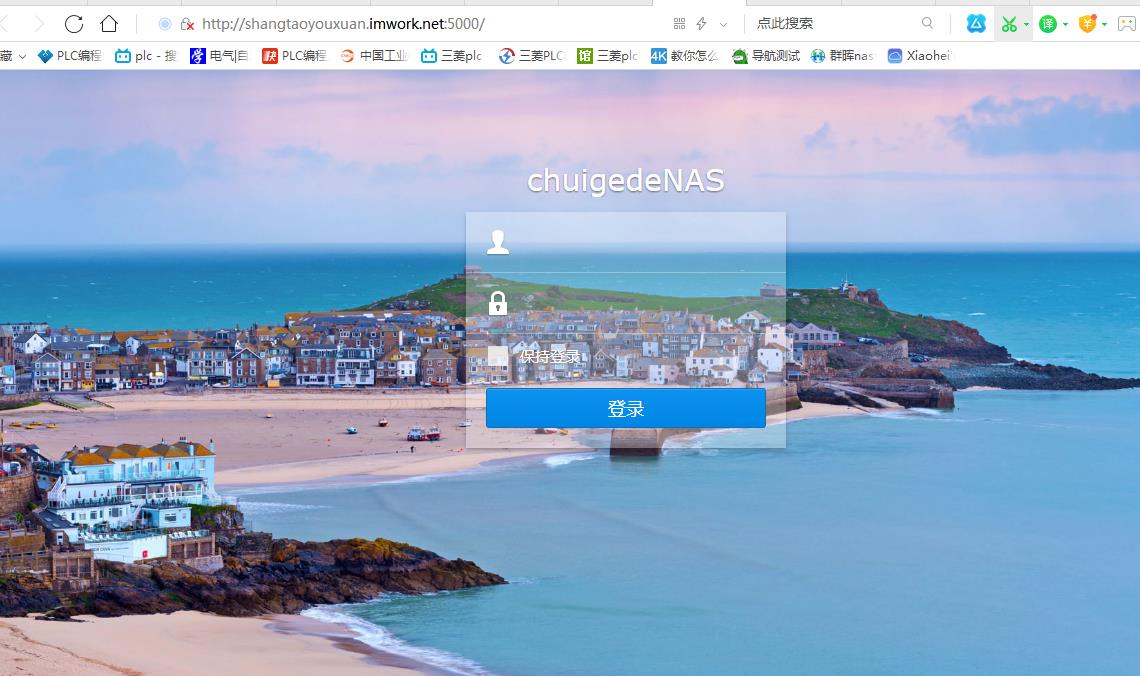Click the search magnifier icon

(x=927, y=23)
